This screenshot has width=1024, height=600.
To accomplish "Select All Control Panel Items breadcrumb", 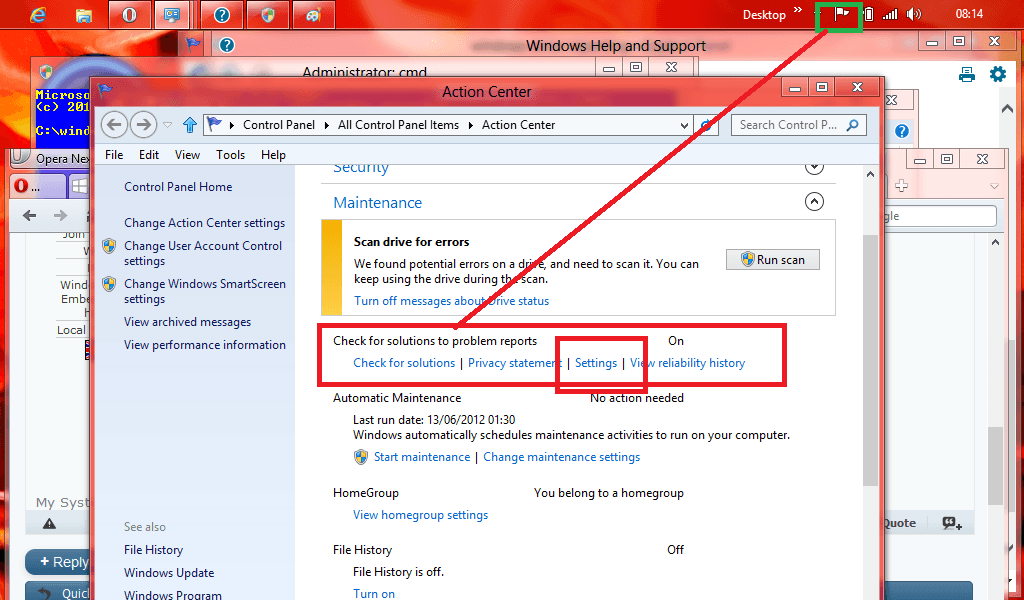I will coord(398,125).
